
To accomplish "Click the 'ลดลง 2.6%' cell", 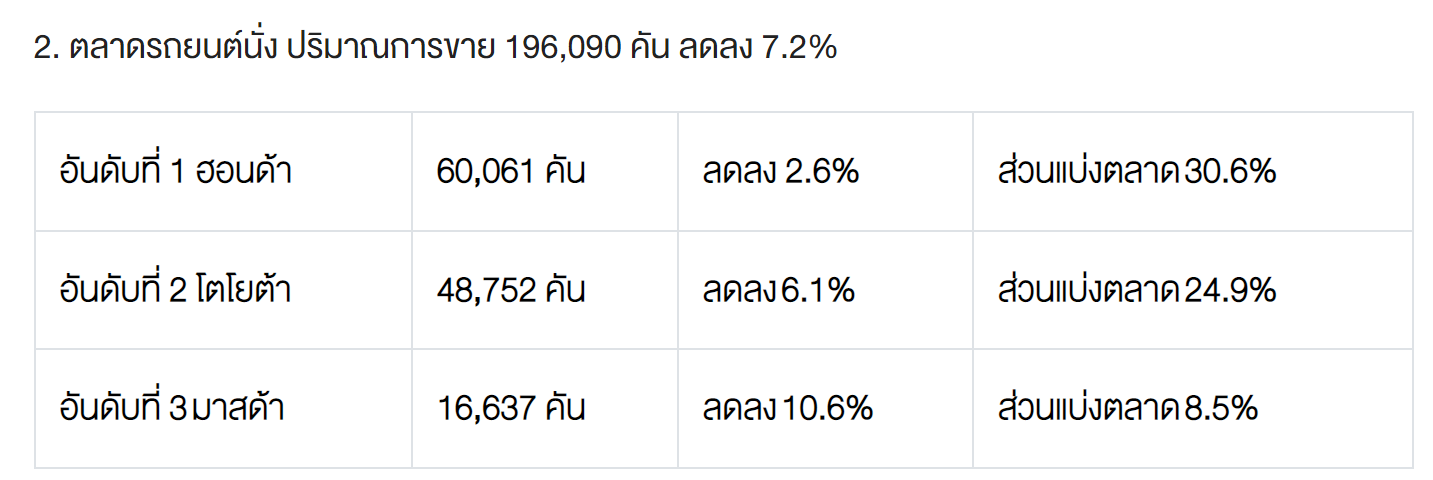I will [x=780, y=172].
